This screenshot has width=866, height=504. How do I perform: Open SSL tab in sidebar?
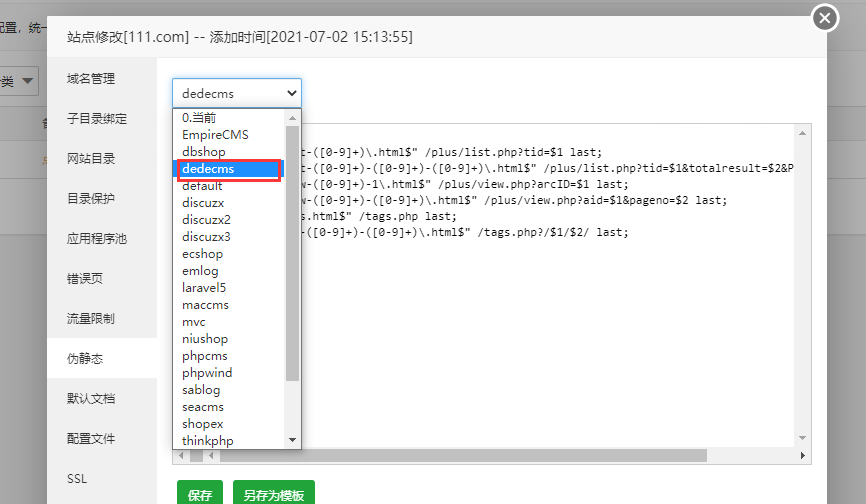pos(102,479)
